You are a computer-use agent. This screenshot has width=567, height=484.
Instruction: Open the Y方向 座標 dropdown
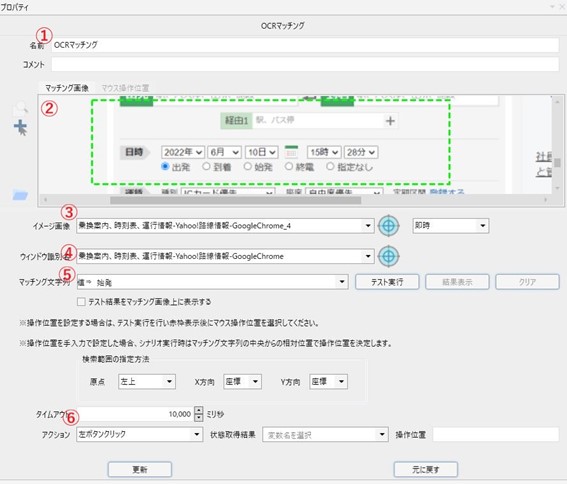[341, 382]
